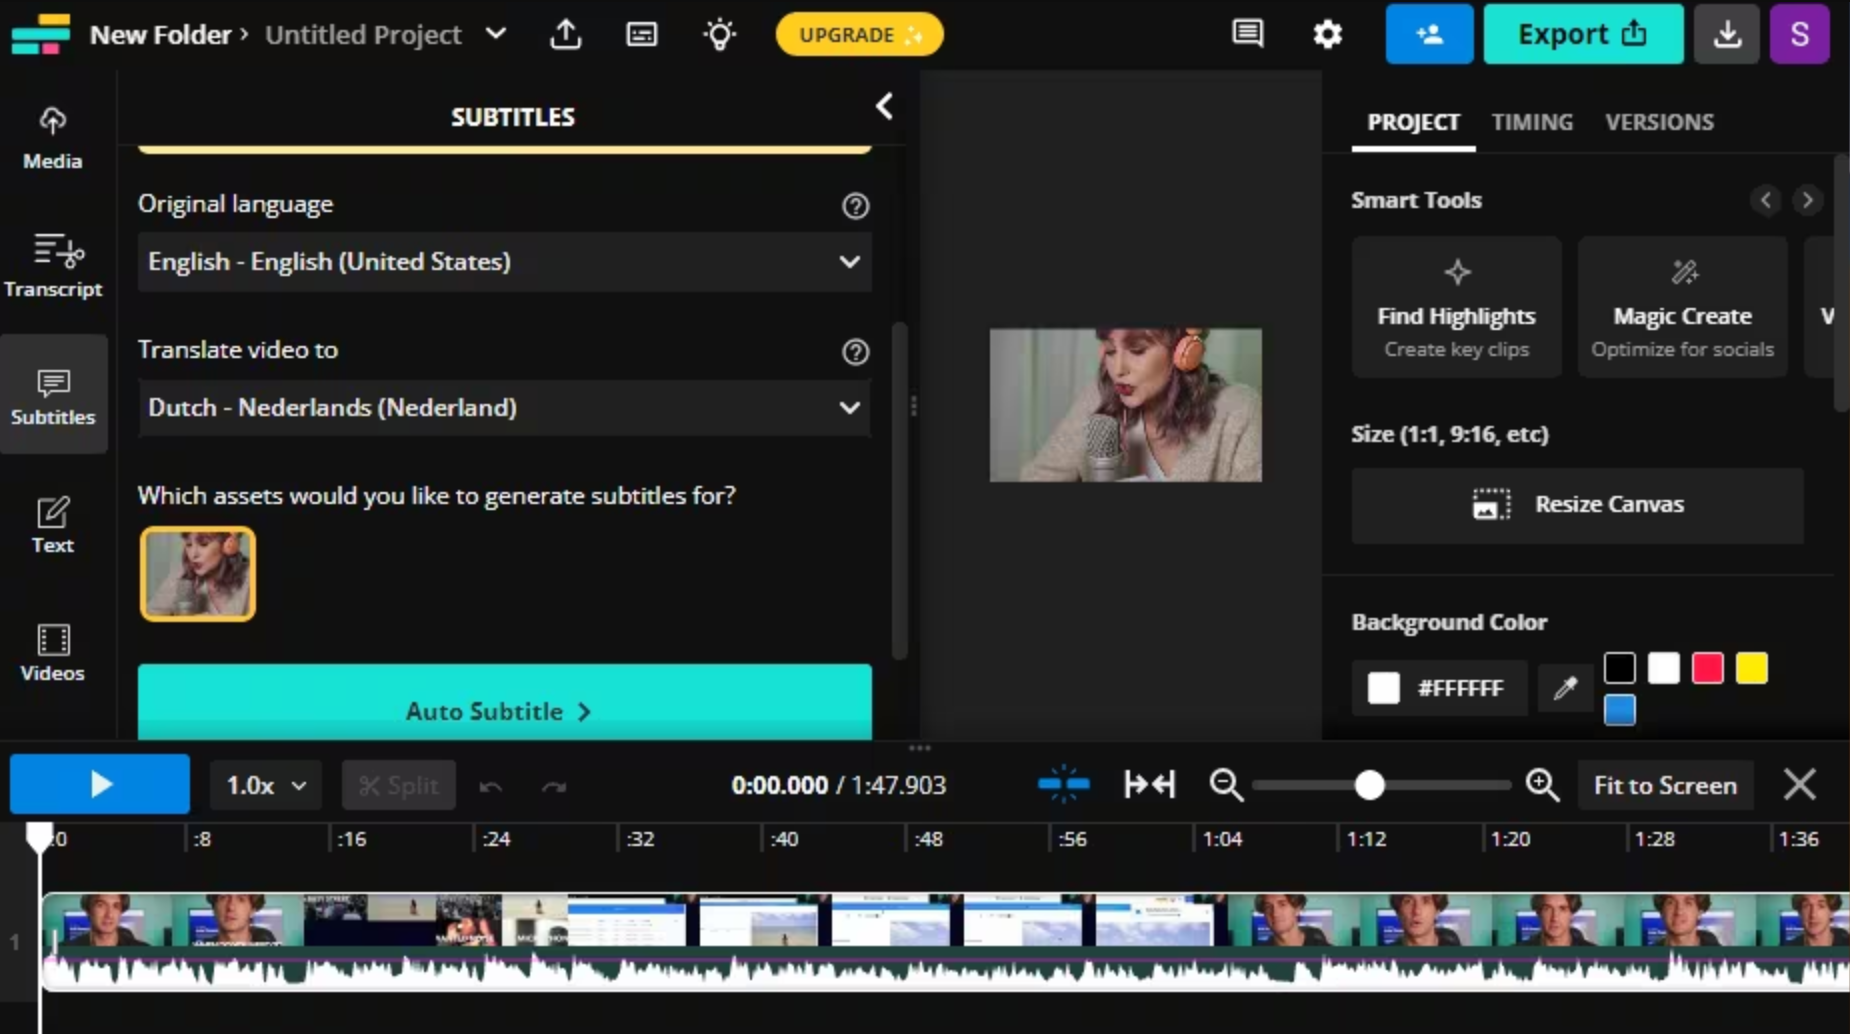This screenshot has height=1034, width=1850.
Task: Switch to the Timing tab
Action: [x=1531, y=121]
